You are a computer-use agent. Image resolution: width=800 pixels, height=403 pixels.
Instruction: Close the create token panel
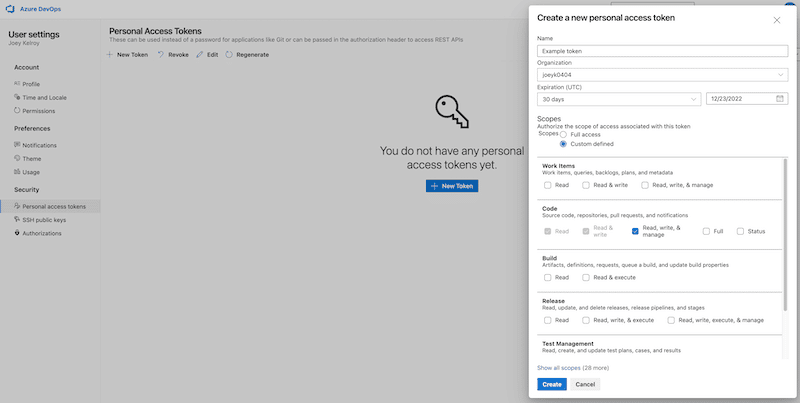coord(777,20)
